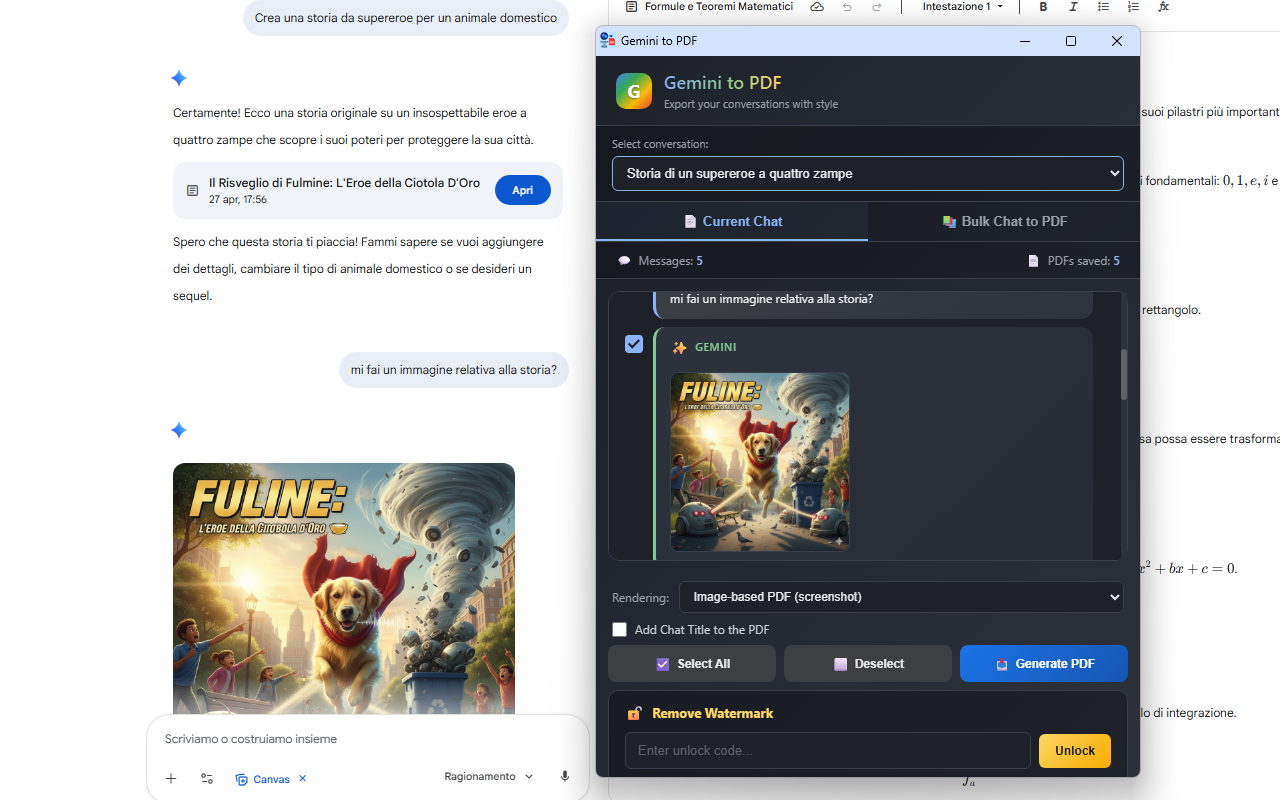This screenshot has width=1280, height=800.
Task: Click the undo arrow in document toolbar
Action: tap(847, 7)
